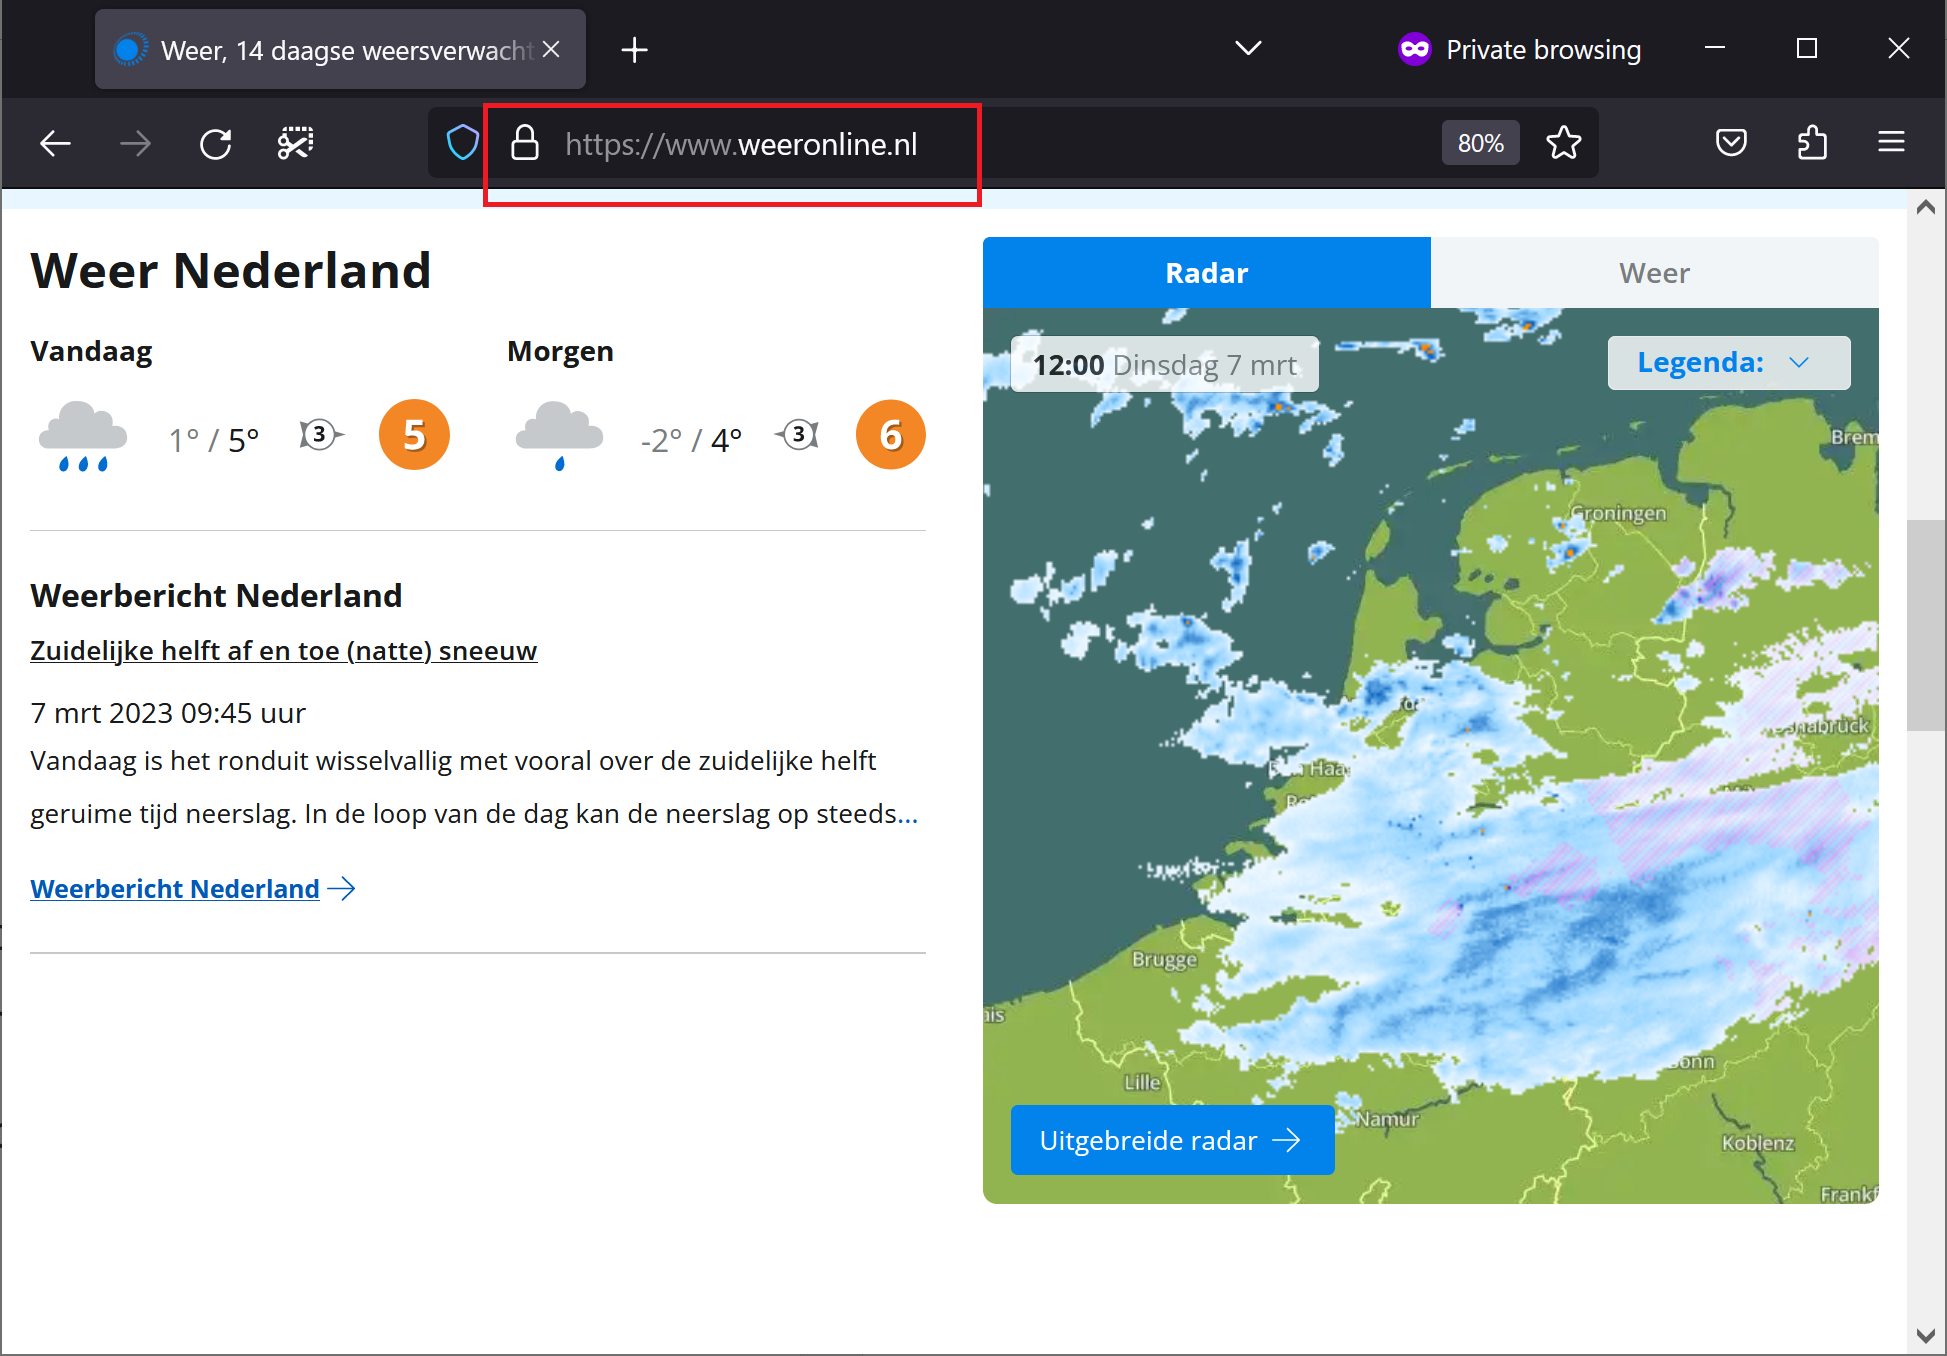Click the page scrollbar thumb
1947x1356 pixels.
tap(1926, 625)
